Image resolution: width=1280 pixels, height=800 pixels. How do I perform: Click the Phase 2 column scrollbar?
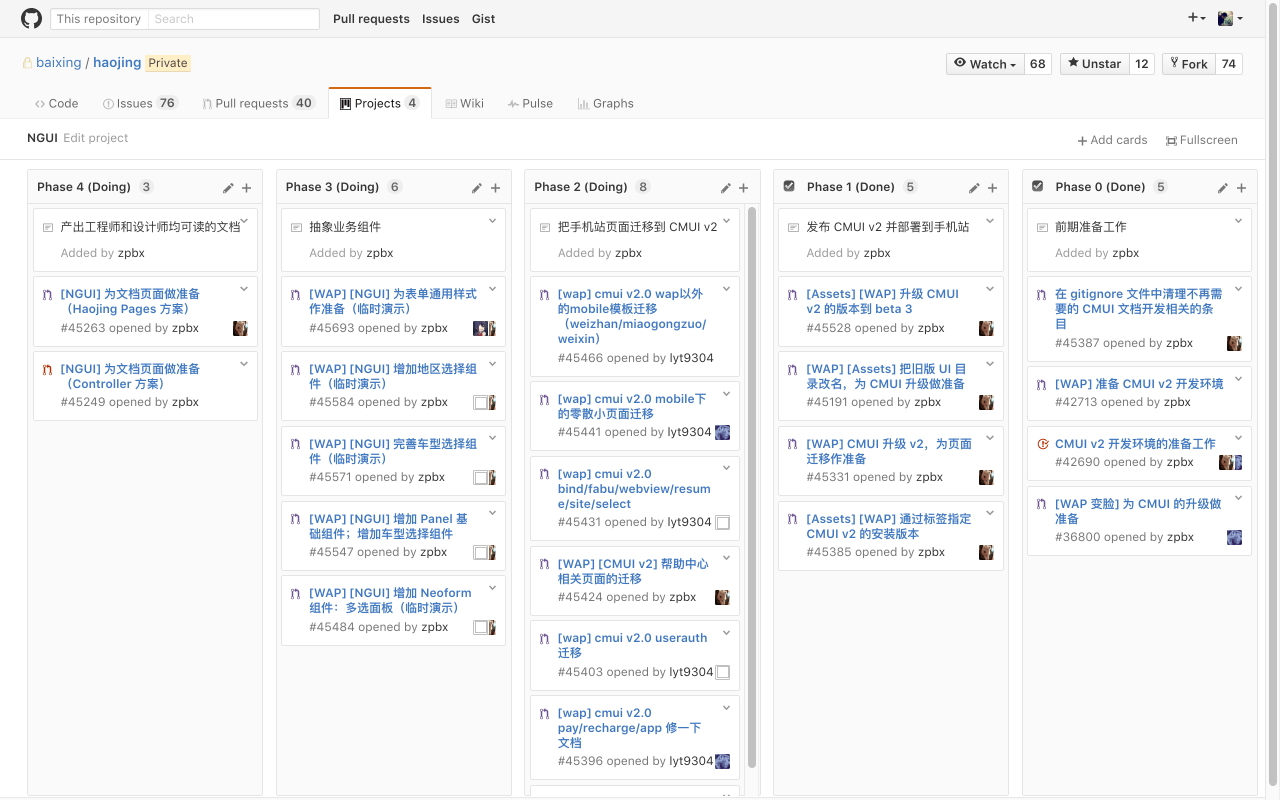752,487
